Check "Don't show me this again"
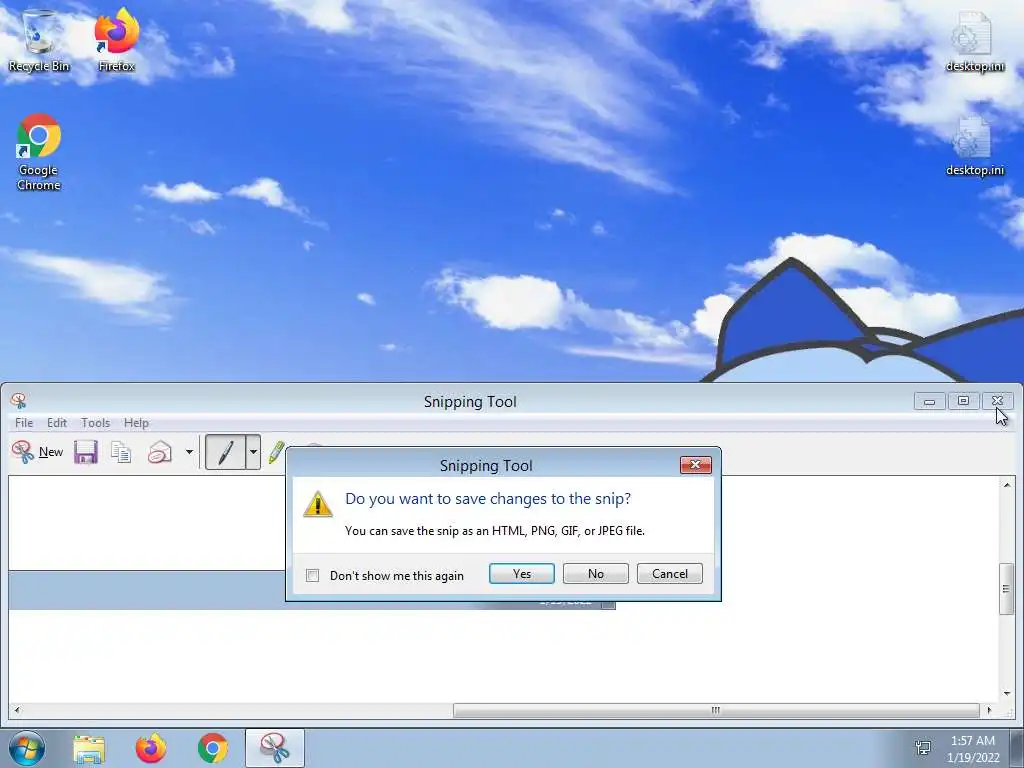The height and width of the screenshot is (768, 1024). [x=313, y=575]
